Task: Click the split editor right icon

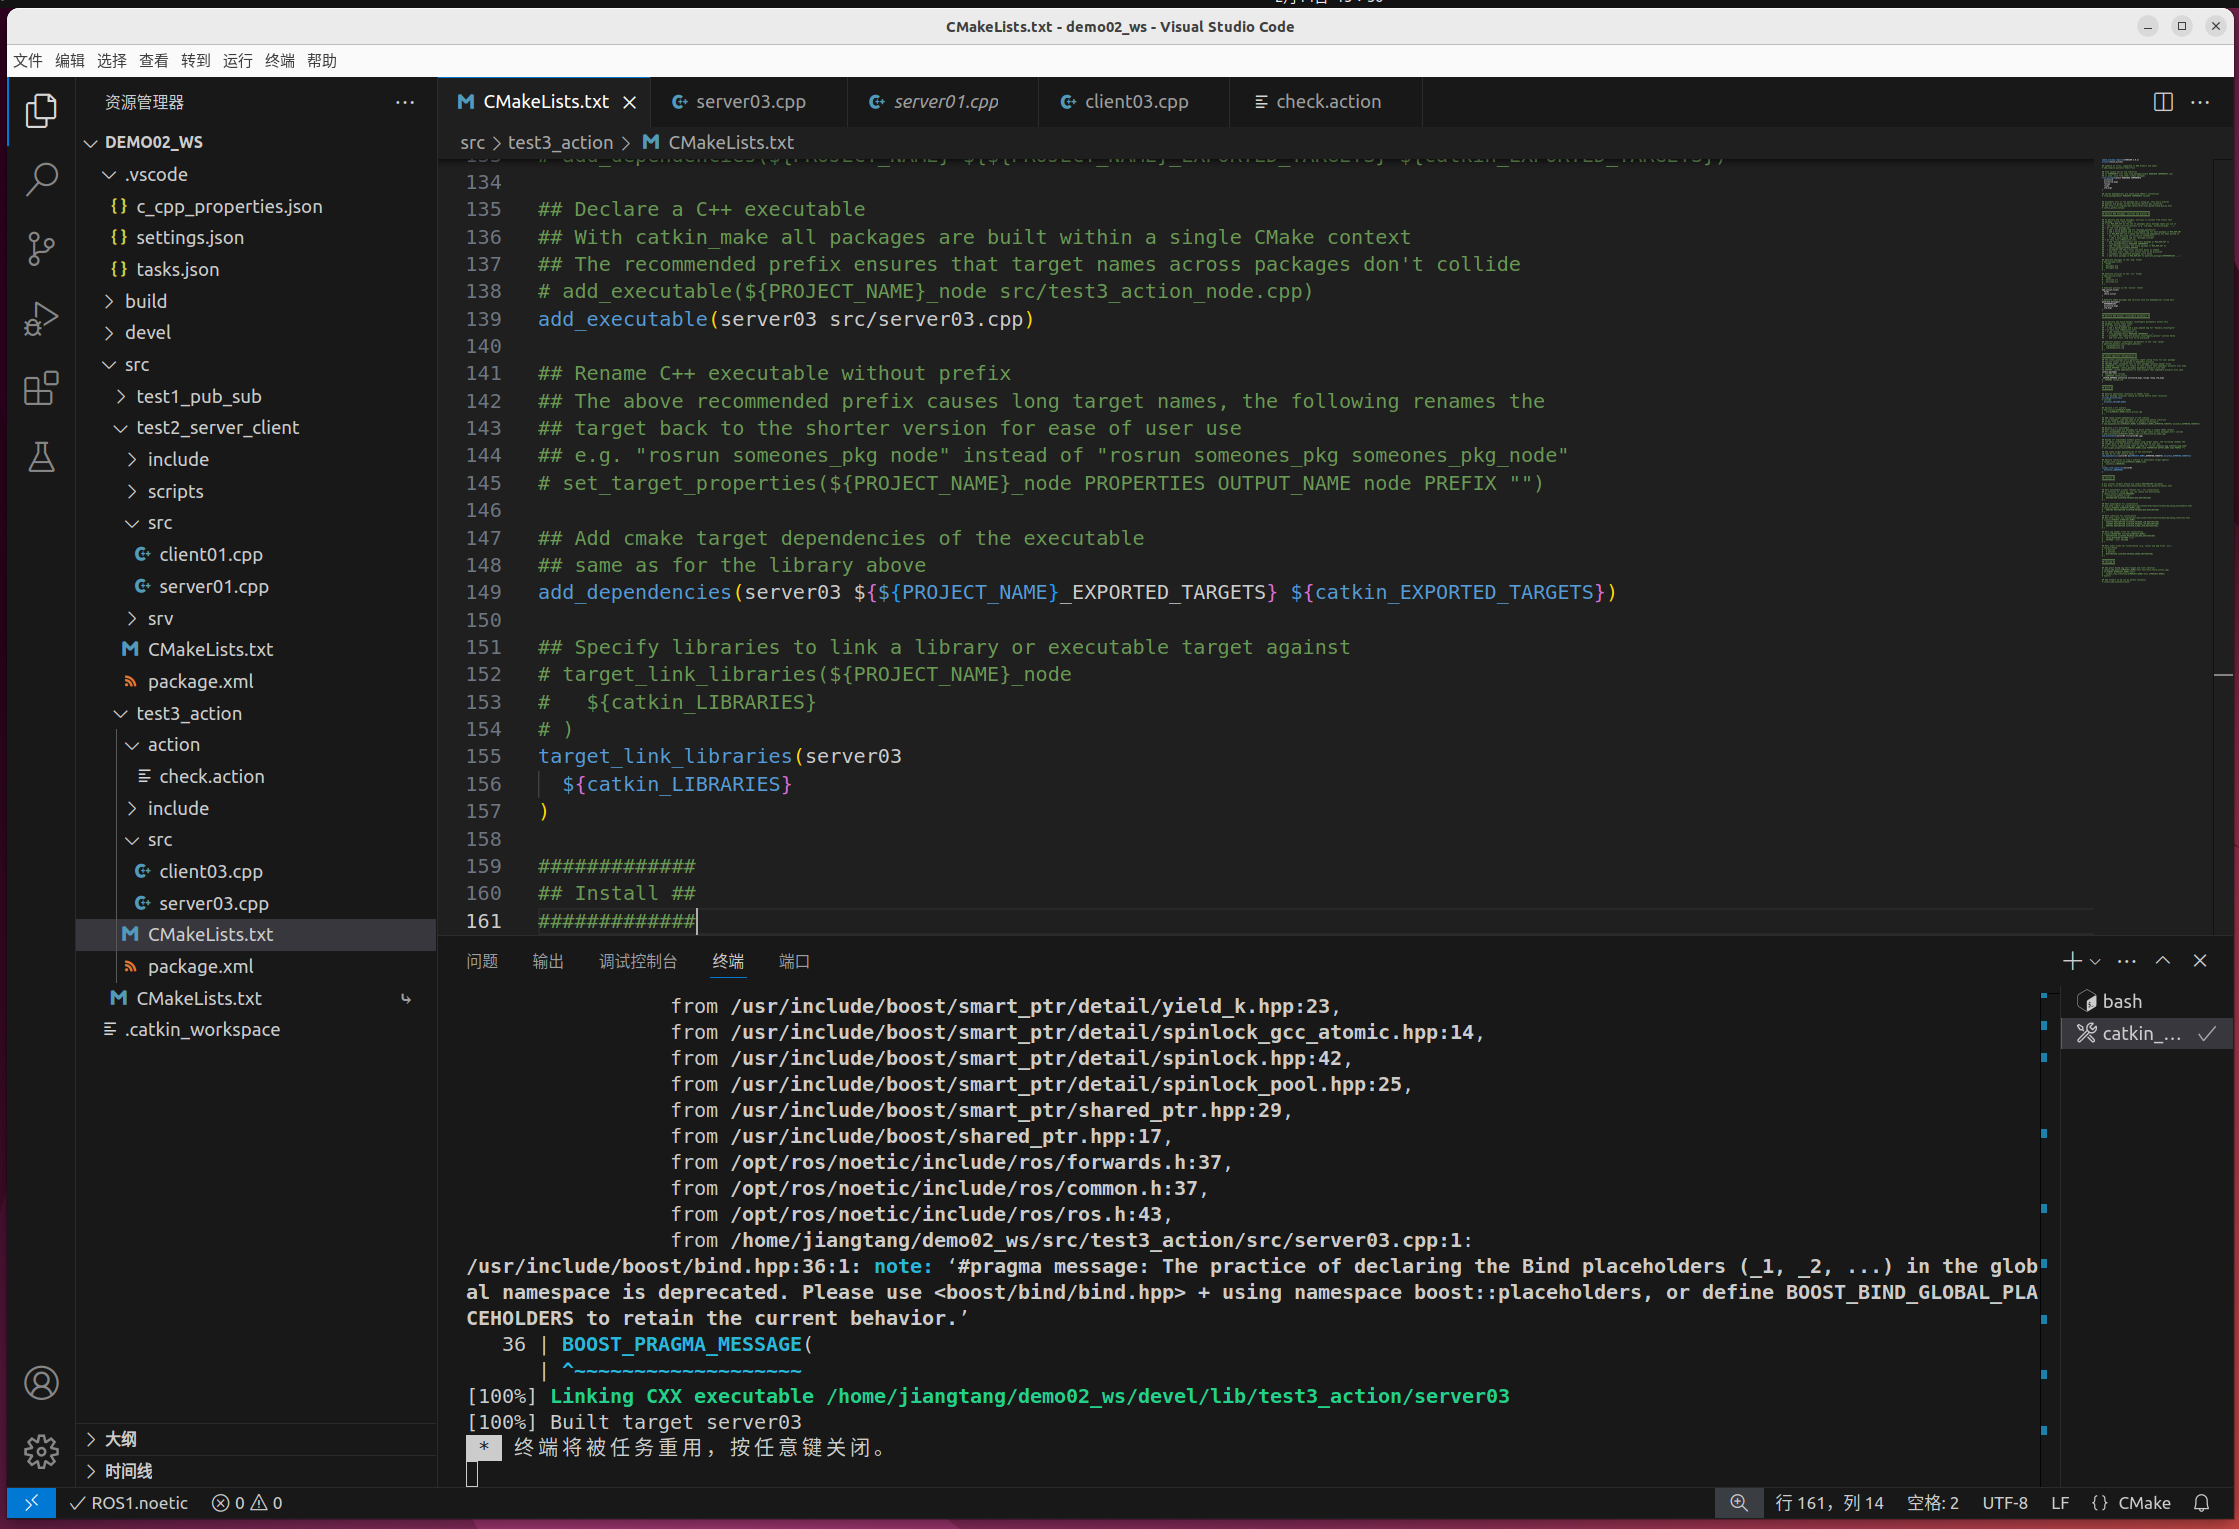Action: [x=2163, y=102]
